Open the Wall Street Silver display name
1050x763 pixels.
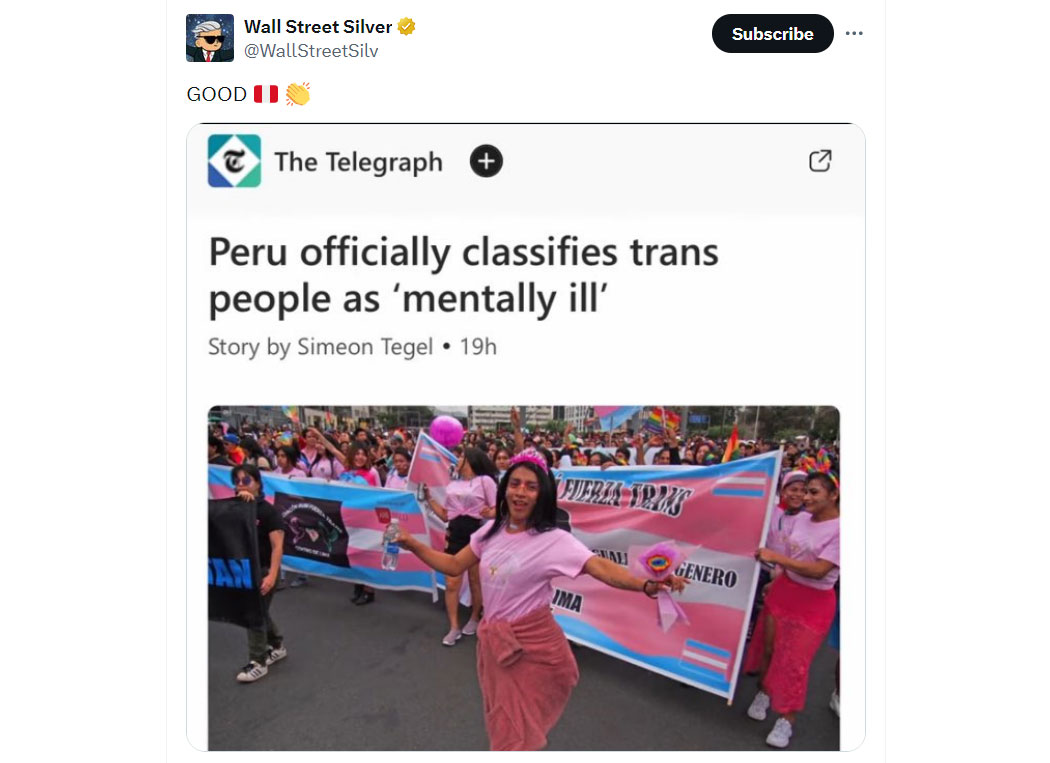click(x=318, y=27)
